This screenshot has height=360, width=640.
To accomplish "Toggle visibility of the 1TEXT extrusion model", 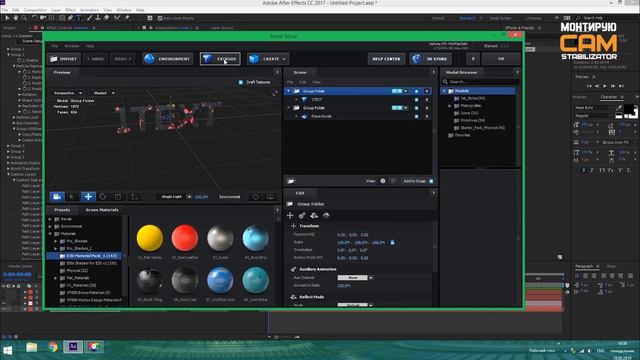I will [416, 100].
